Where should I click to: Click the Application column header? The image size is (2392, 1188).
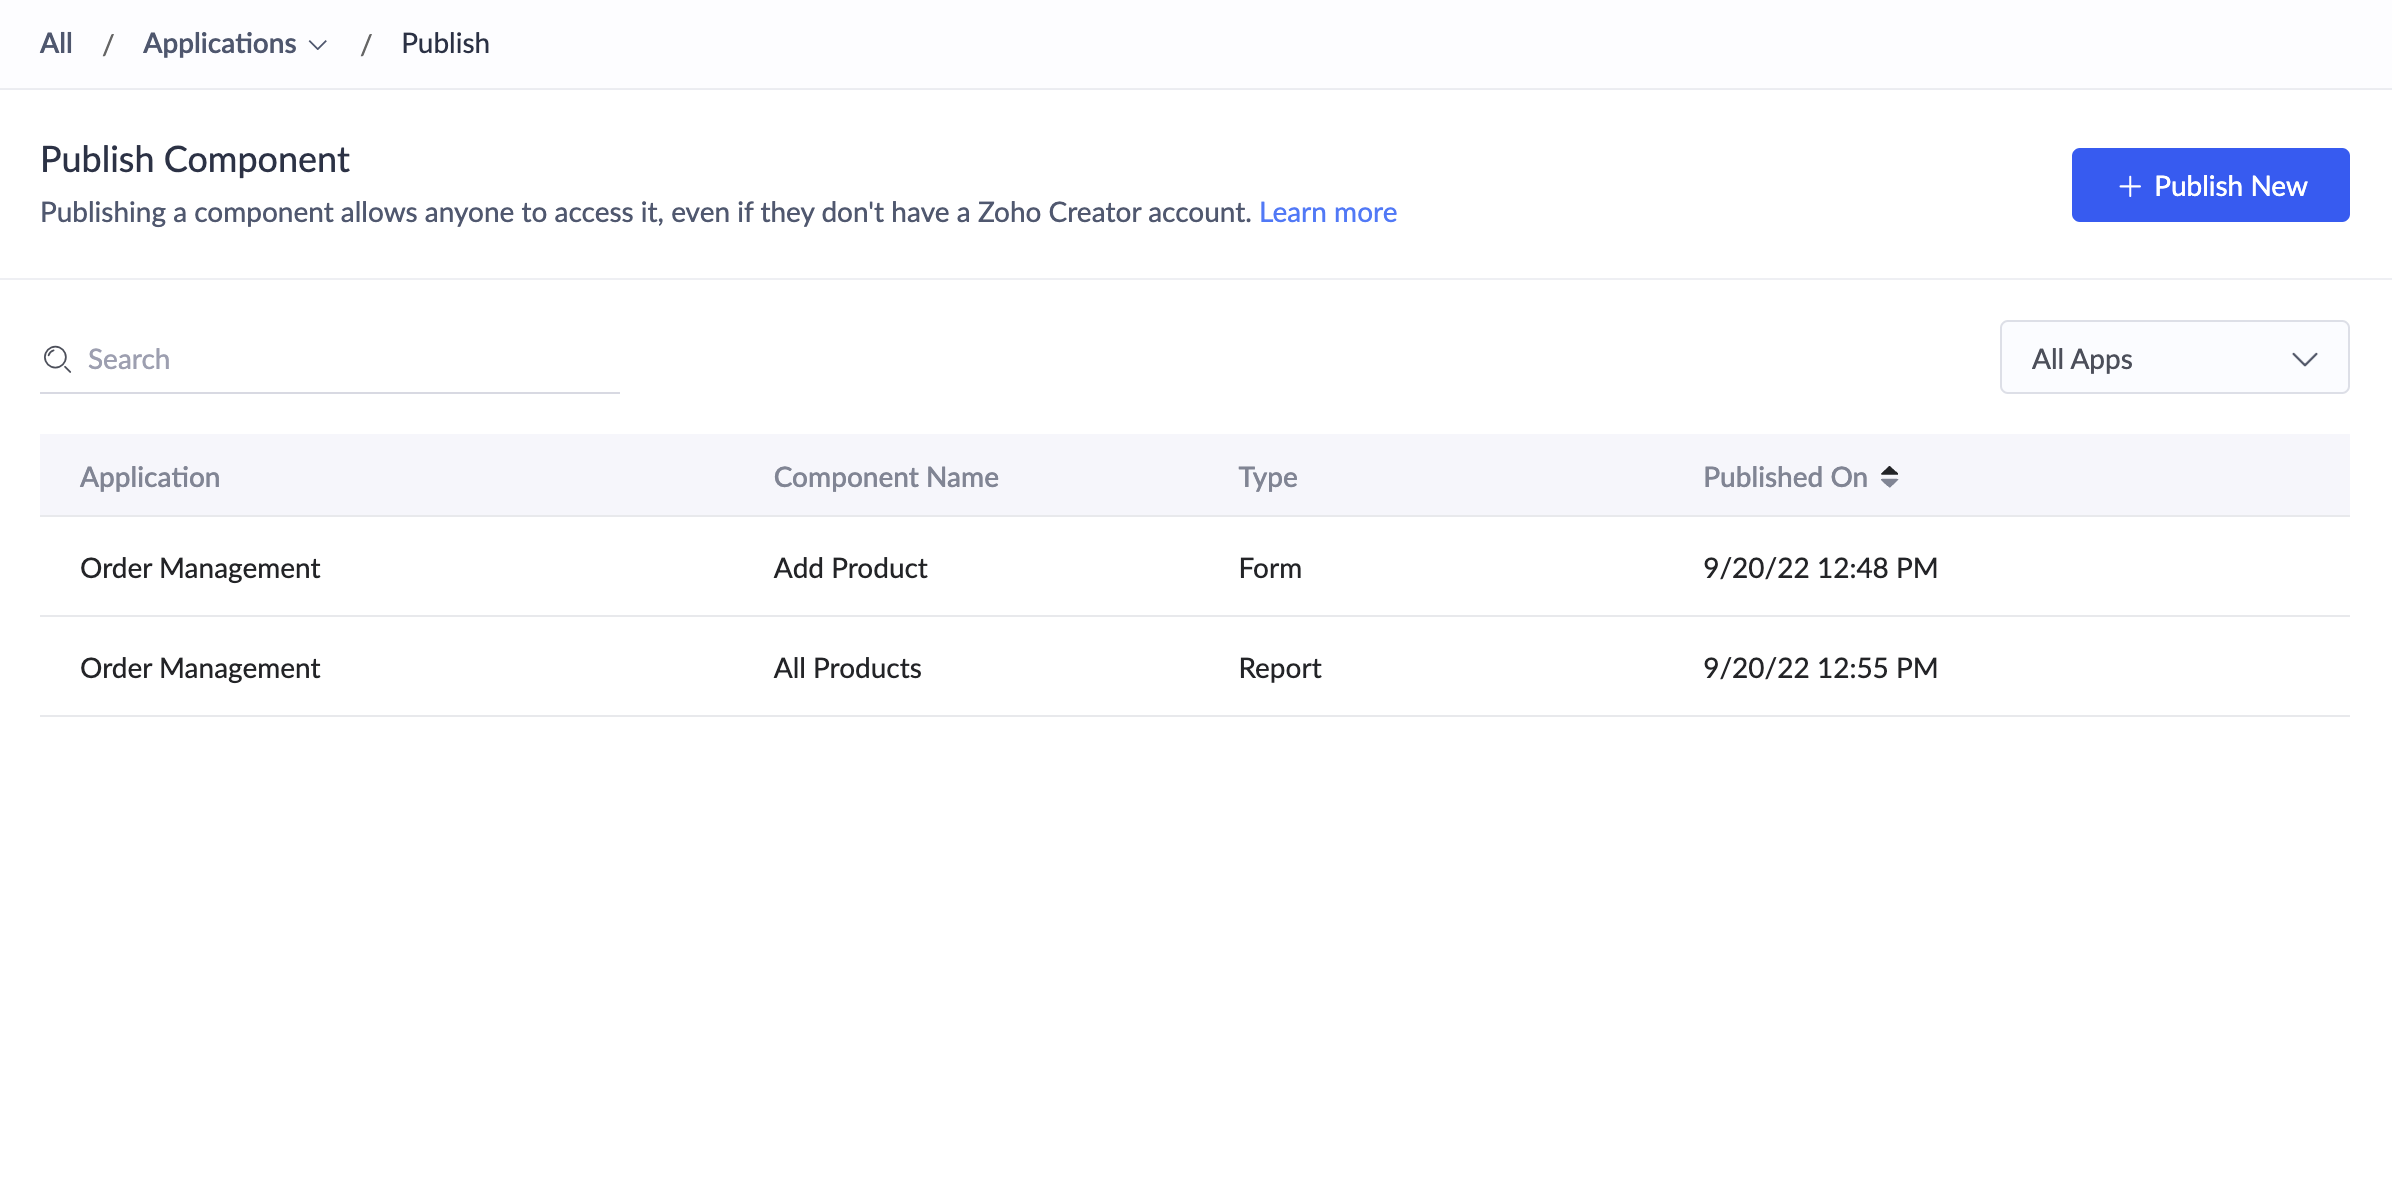pos(150,477)
